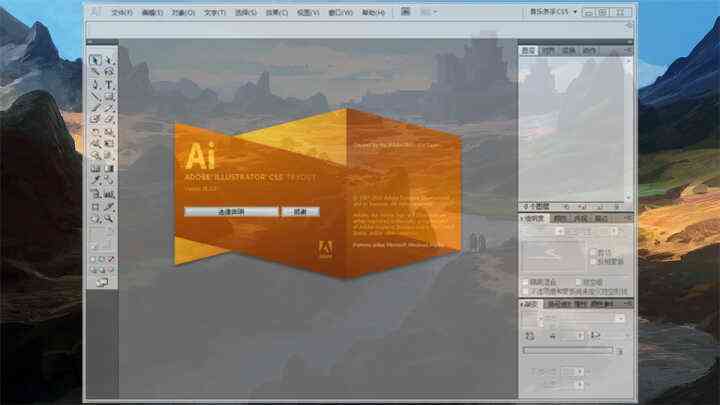Select the Type (T) tool
The height and width of the screenshot is (405, 720).
click(109, 84)
